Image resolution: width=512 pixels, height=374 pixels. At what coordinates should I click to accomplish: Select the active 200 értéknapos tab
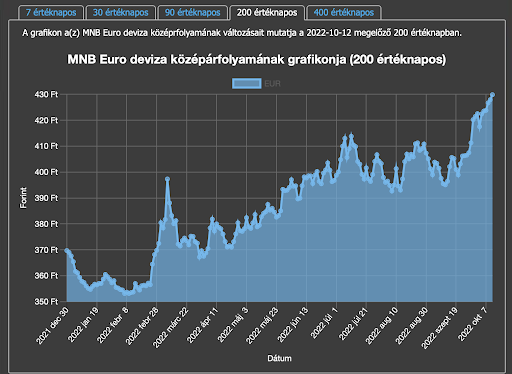tap(267, 13)
